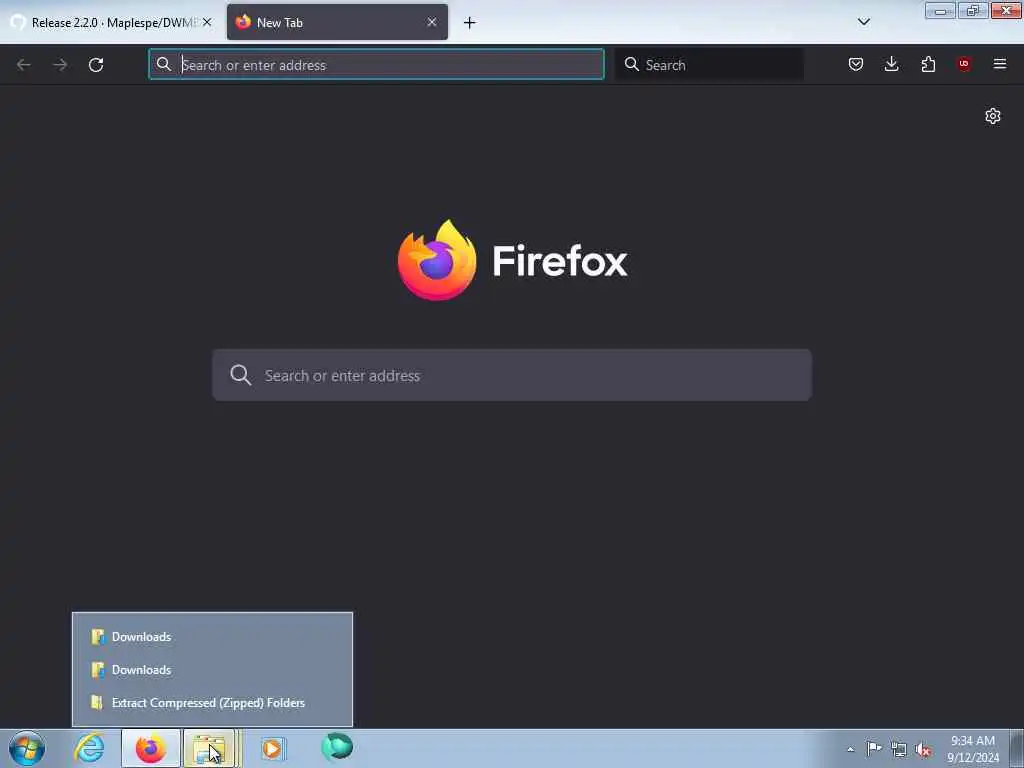Open Windows Media Player from taskbar
Image resolution: width=1024 pixels, height=768 pixels.
(x=272, y=748)
